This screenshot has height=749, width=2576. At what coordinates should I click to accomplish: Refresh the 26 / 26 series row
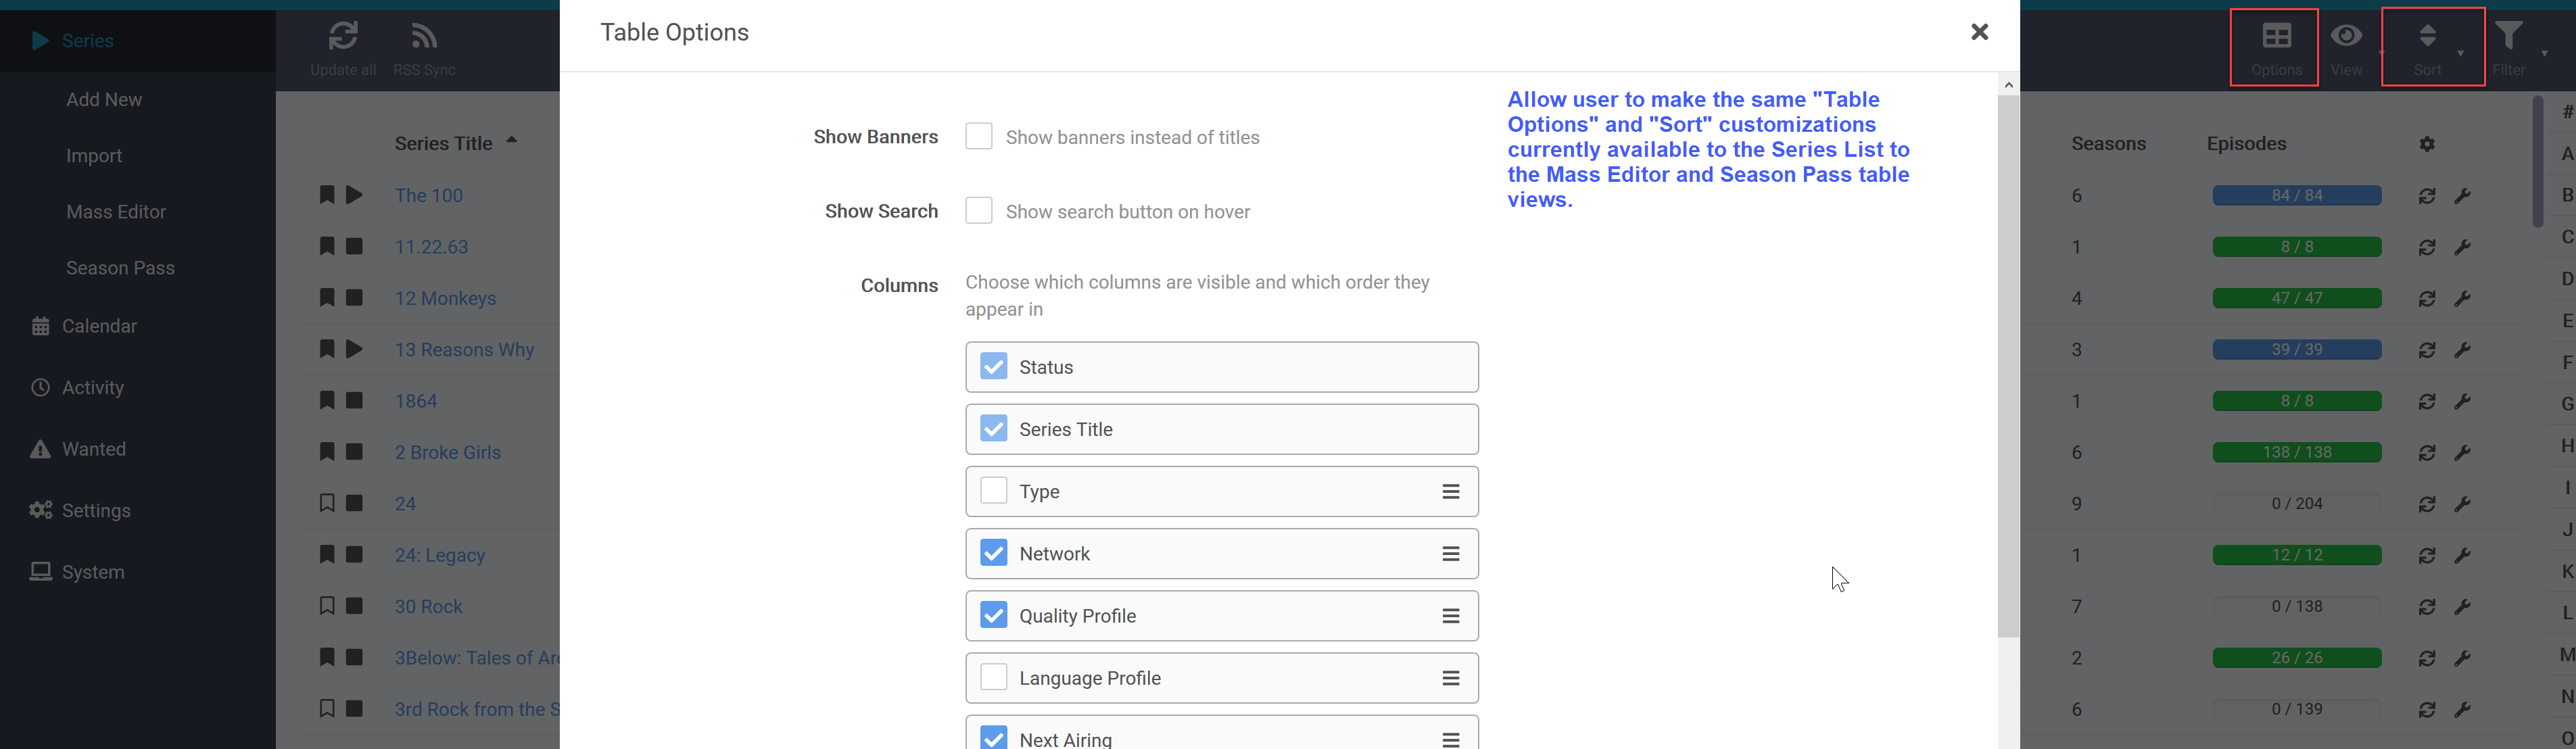coord(2427,658)
